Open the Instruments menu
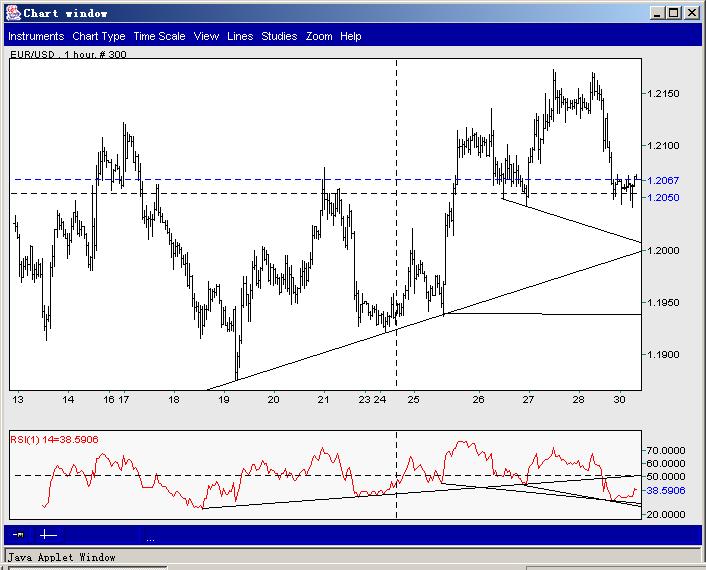Viewport: 706px width, 570px height. (x=36, y=36)
